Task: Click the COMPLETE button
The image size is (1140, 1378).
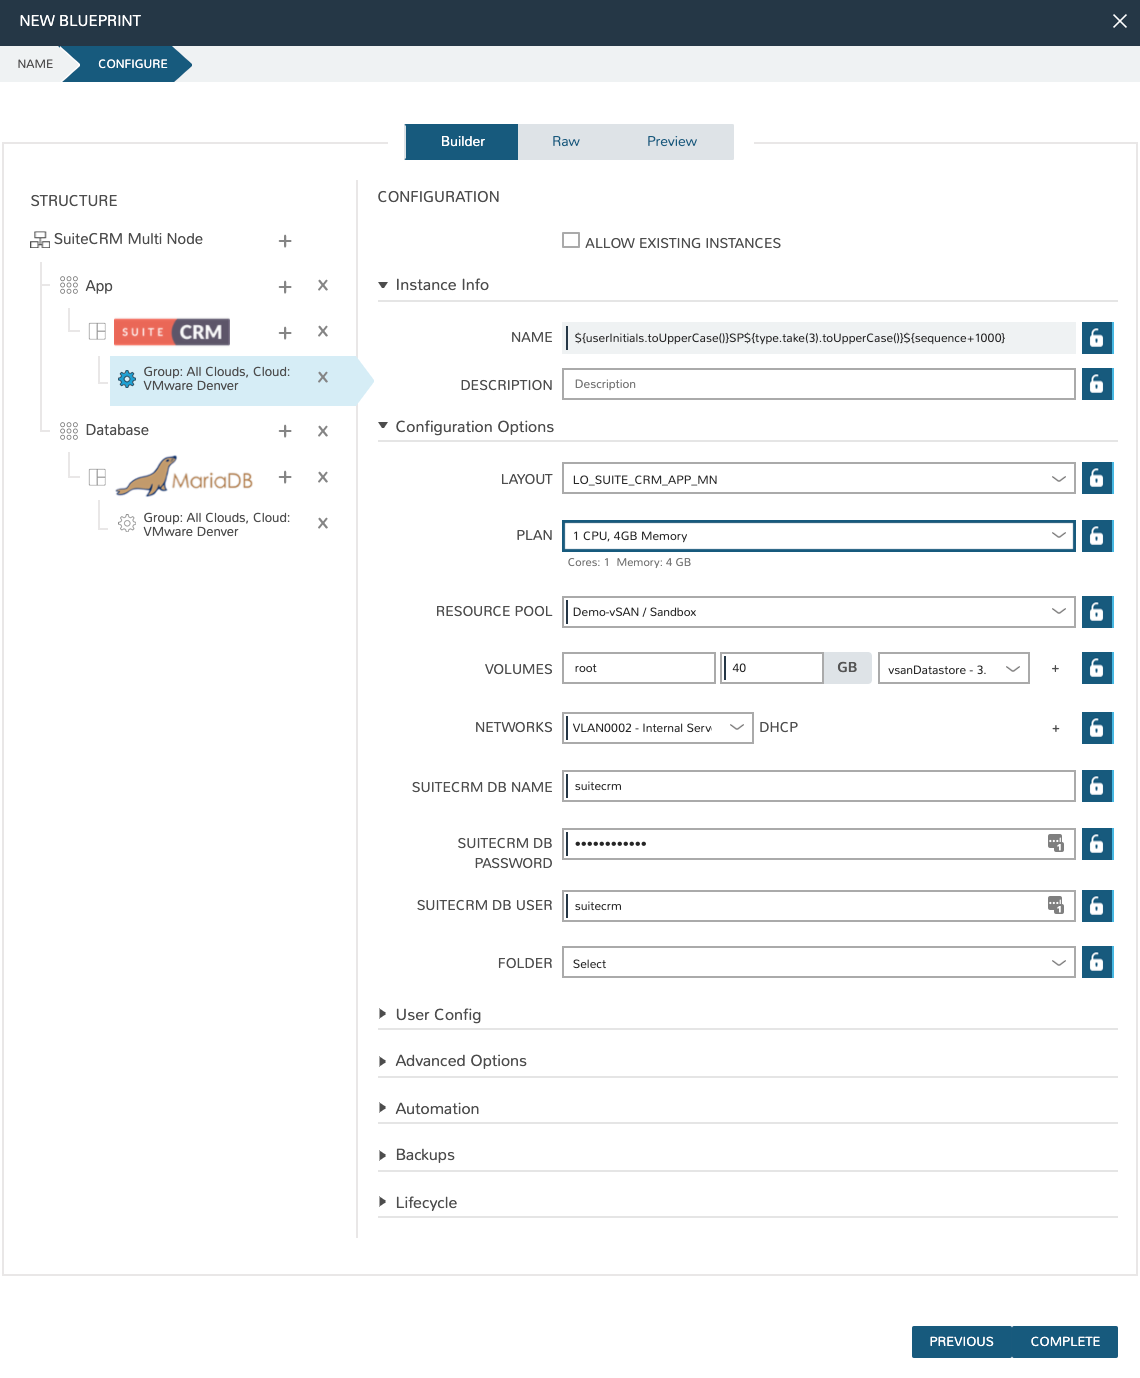Action: pyautogui.click(x=1065, y=1342)
